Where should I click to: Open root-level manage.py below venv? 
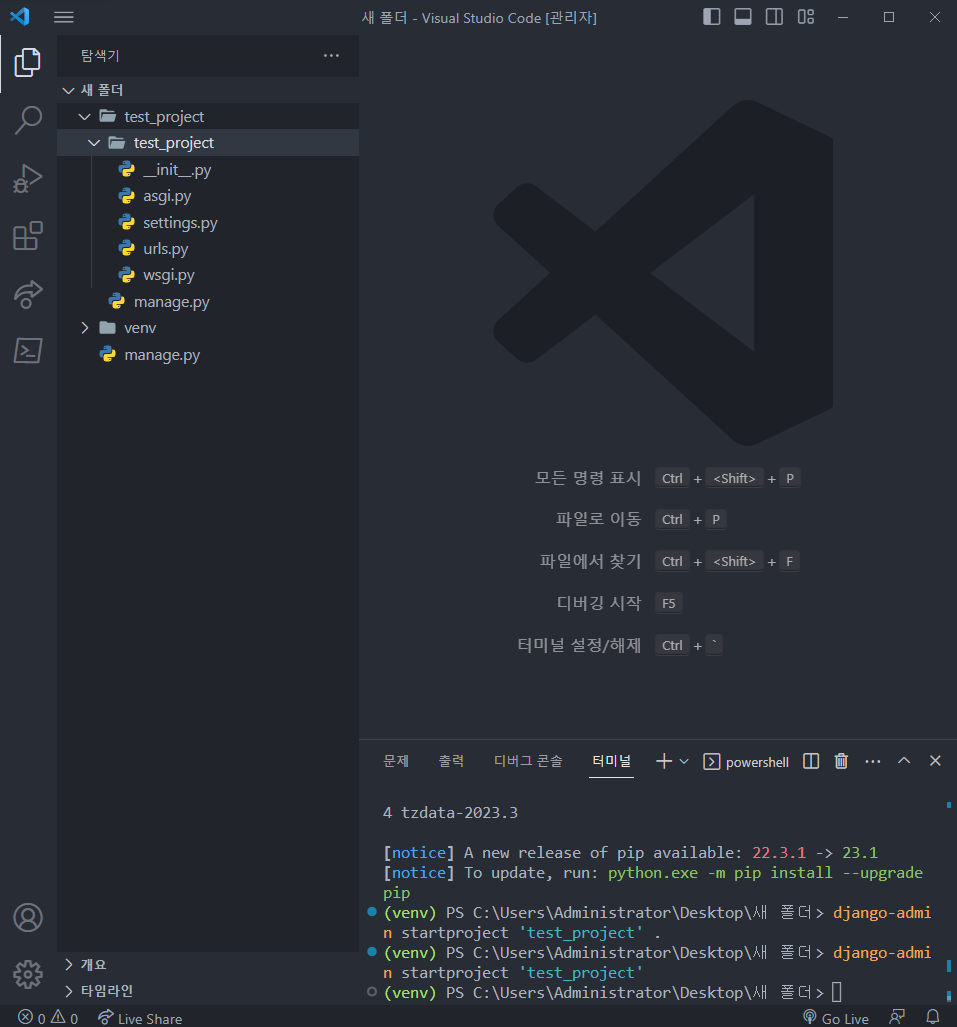pos(208,355)
